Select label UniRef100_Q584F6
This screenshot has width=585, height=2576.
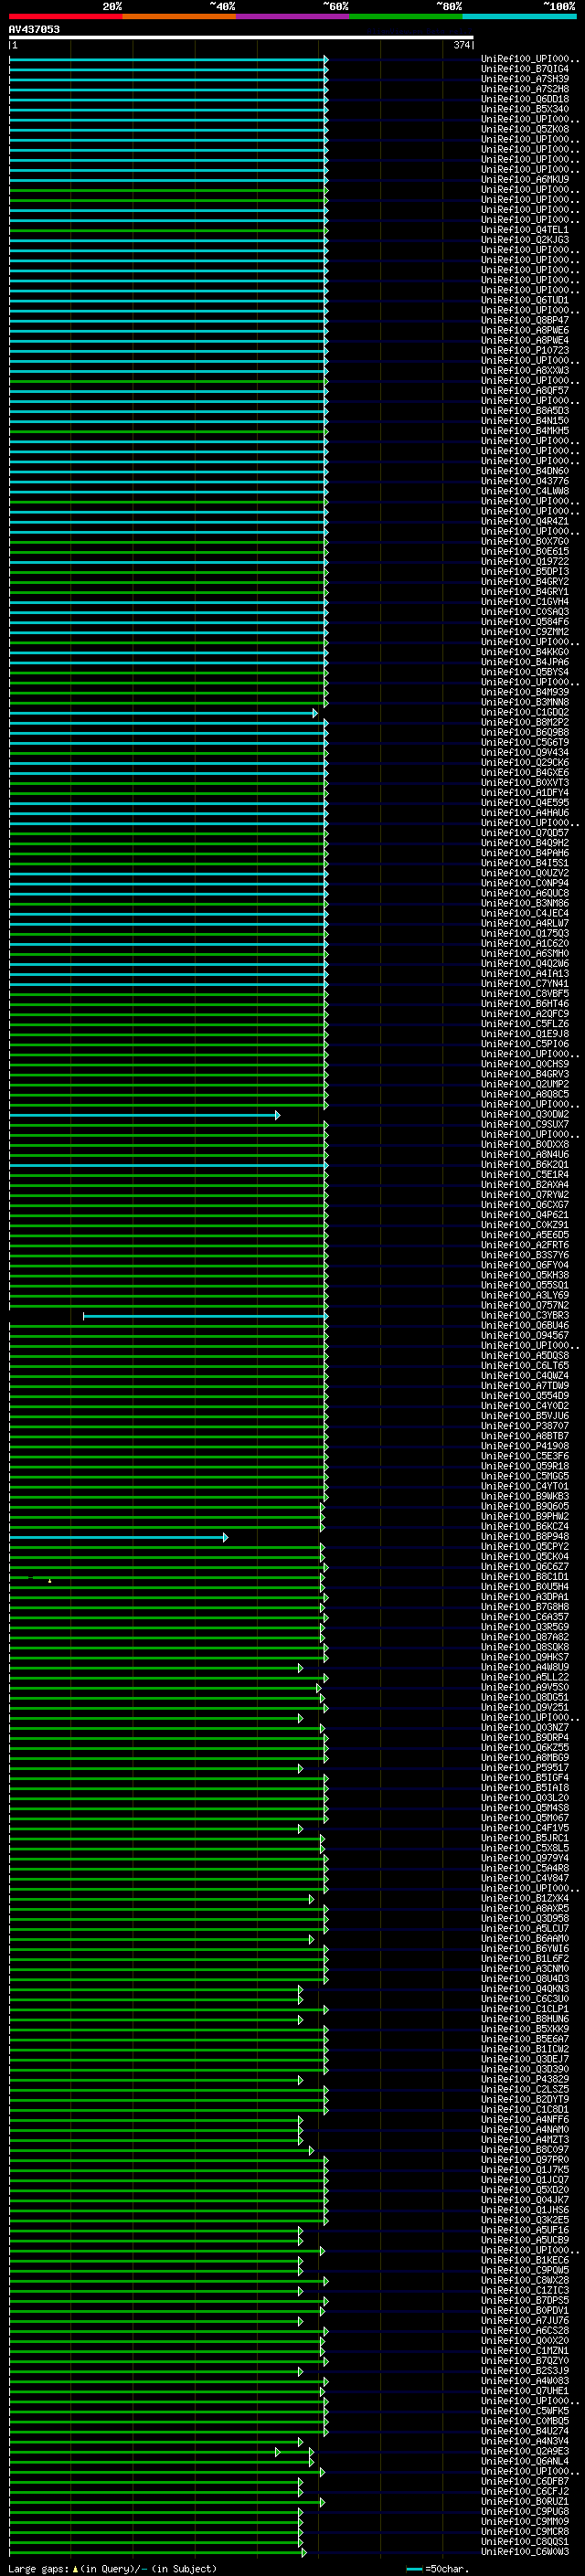pos(524,622)
